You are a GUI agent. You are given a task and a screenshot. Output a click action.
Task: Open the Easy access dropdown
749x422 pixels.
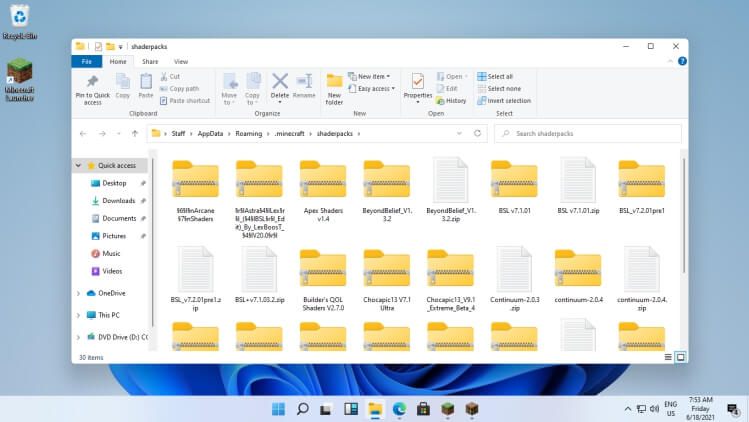coord(372,88)
